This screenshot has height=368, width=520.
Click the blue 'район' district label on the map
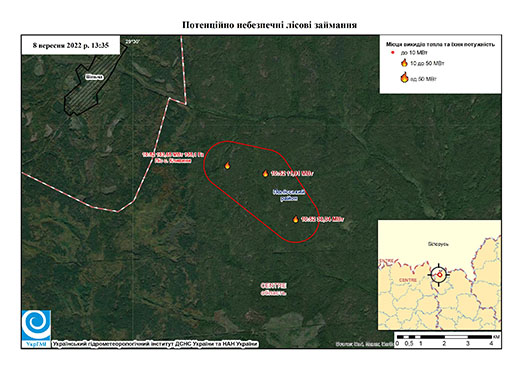coord(289,195)
